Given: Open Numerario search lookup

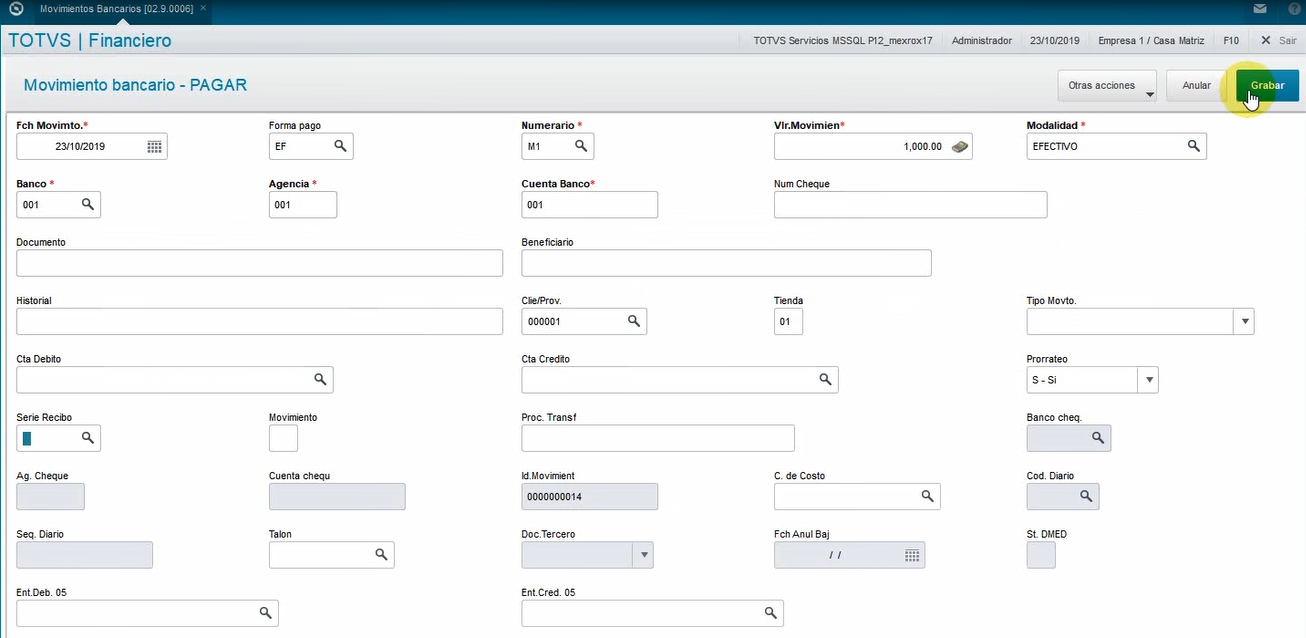Looking at the screenshot, I should point(581,146).
